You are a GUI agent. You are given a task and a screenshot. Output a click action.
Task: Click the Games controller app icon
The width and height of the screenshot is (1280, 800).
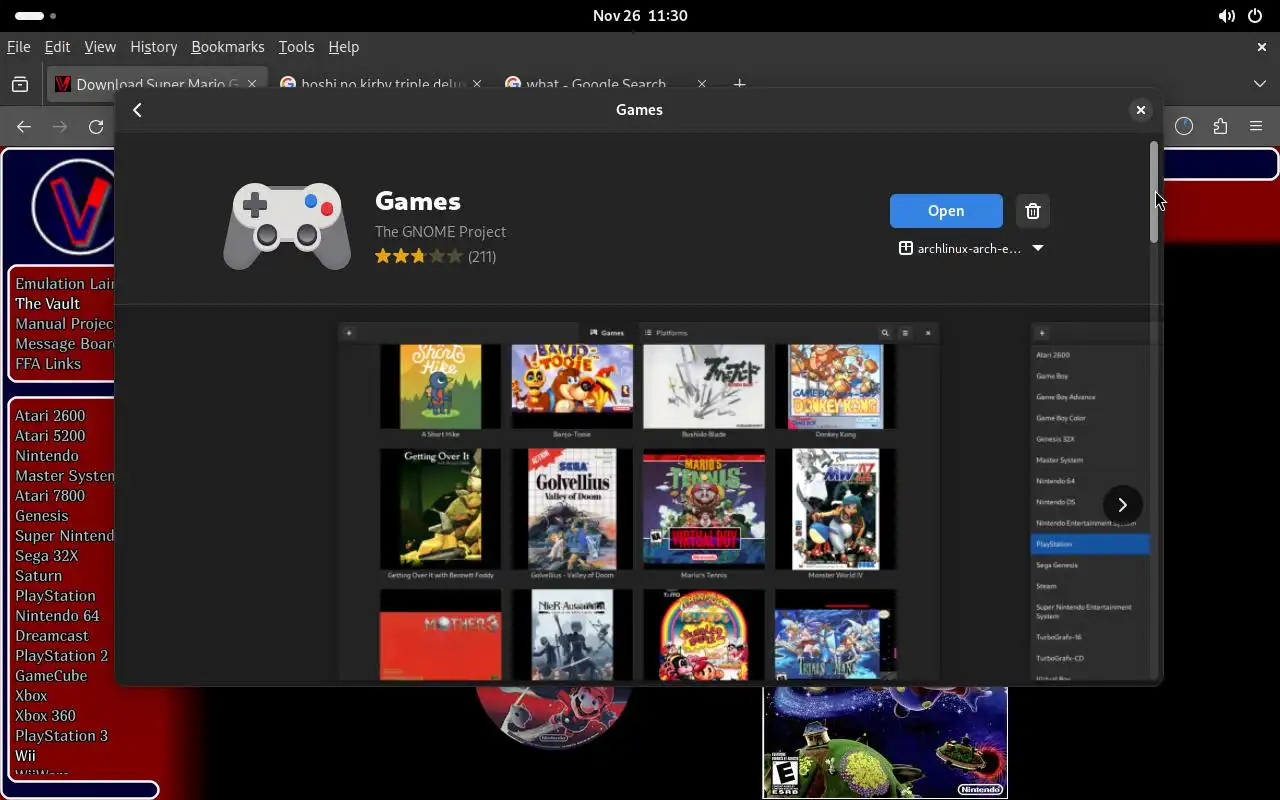pyautogui.click(x=287, y=226)
